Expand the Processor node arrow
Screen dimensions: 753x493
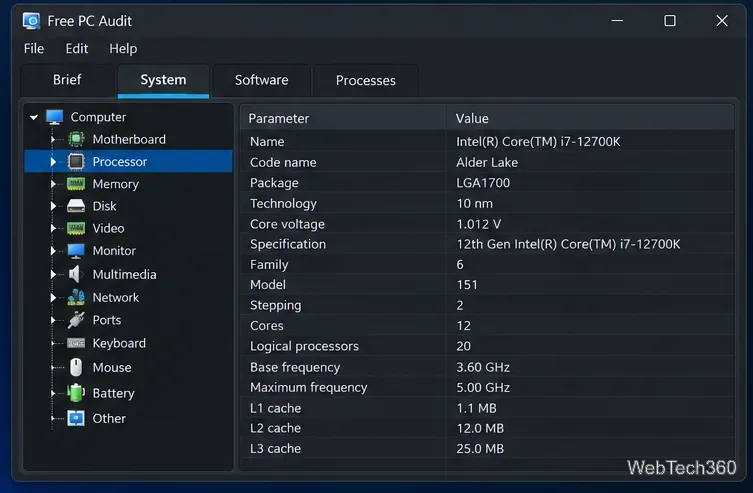tap(53, 162)
